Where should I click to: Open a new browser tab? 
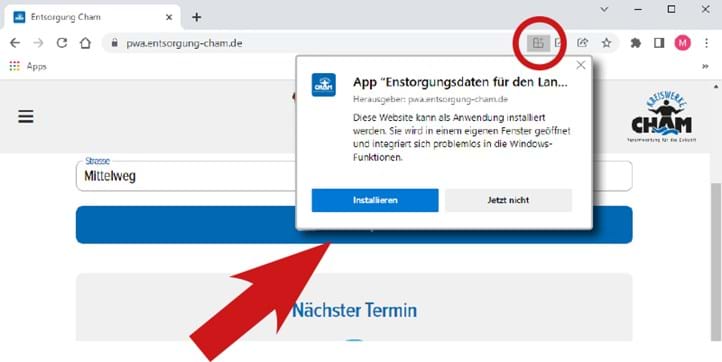point(197,18)
